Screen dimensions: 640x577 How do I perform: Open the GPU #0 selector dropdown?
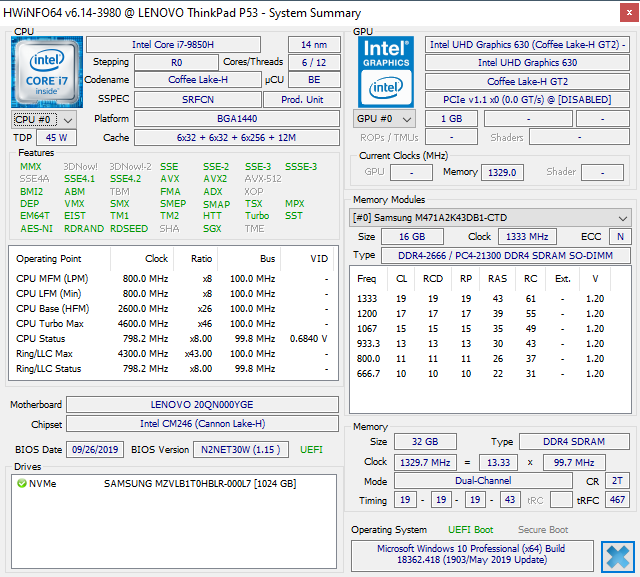pos(385,118)
